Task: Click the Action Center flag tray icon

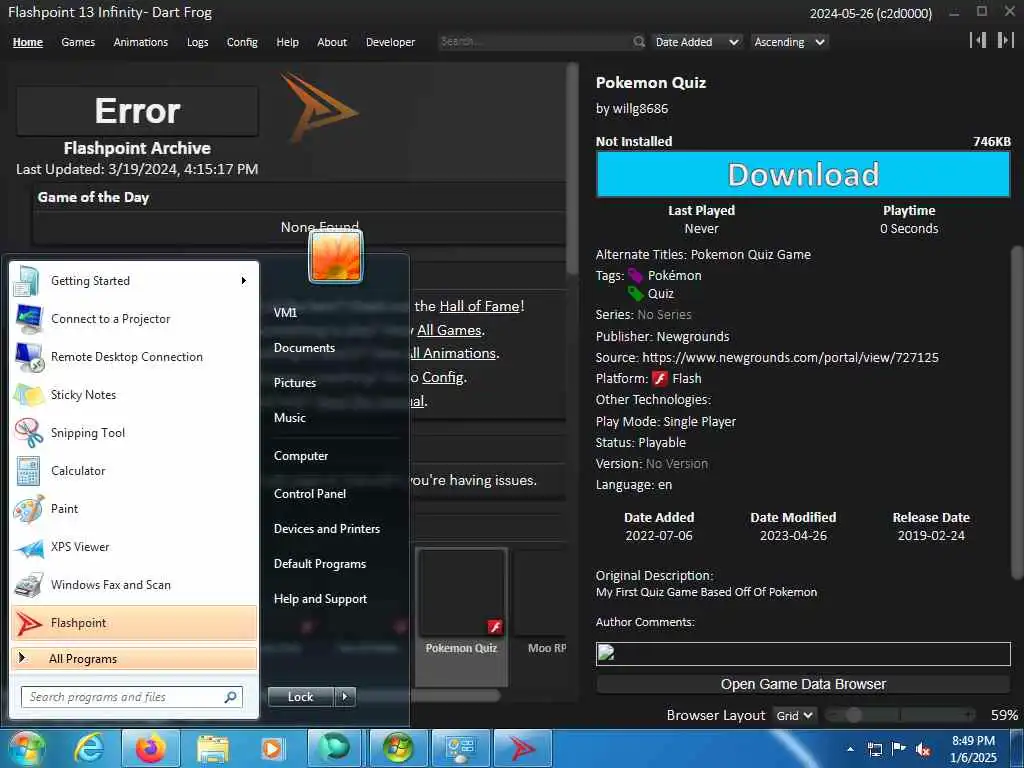Action: 899,749
